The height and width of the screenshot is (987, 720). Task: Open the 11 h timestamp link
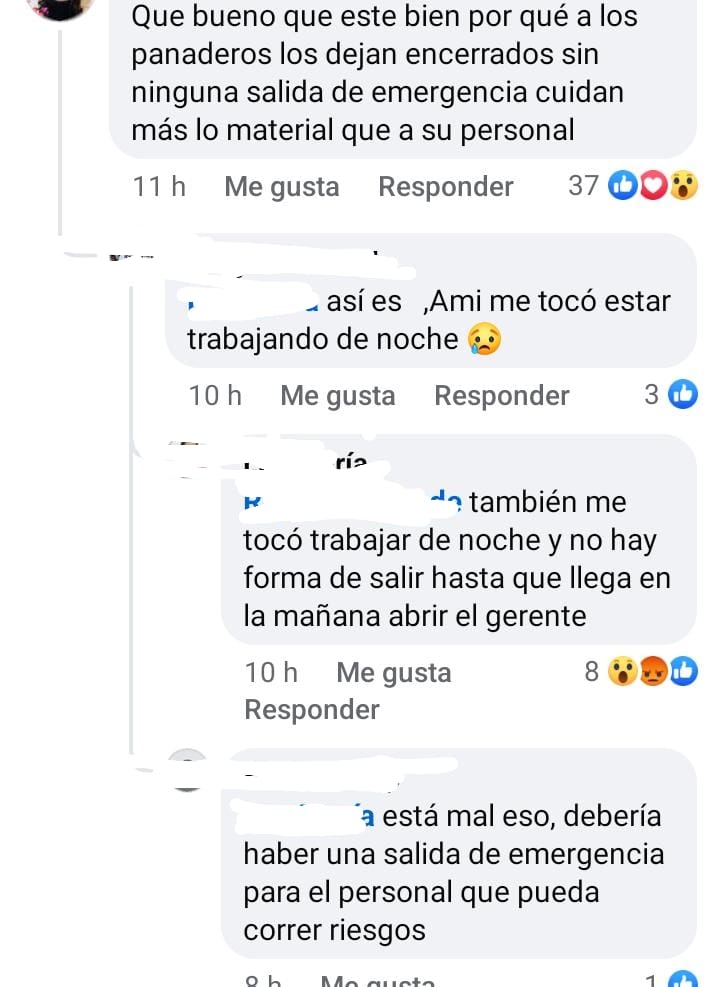tap(159, 187)
